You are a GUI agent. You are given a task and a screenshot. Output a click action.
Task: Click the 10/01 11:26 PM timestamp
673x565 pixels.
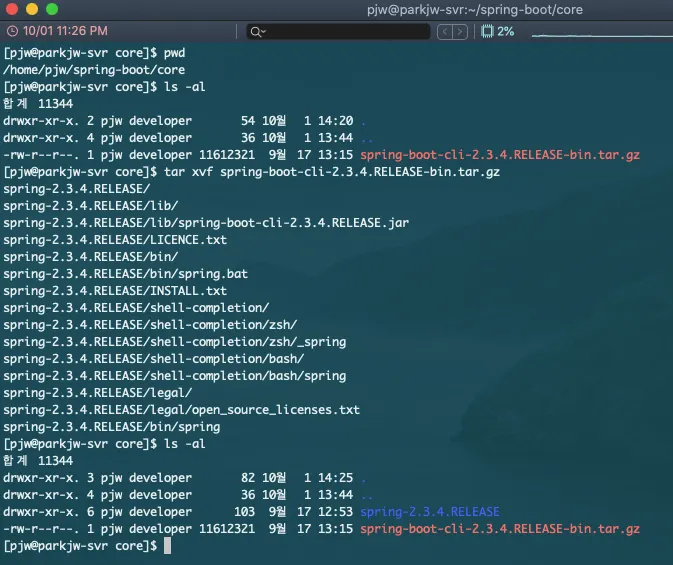pyautogui.click(x=65, y=31)
